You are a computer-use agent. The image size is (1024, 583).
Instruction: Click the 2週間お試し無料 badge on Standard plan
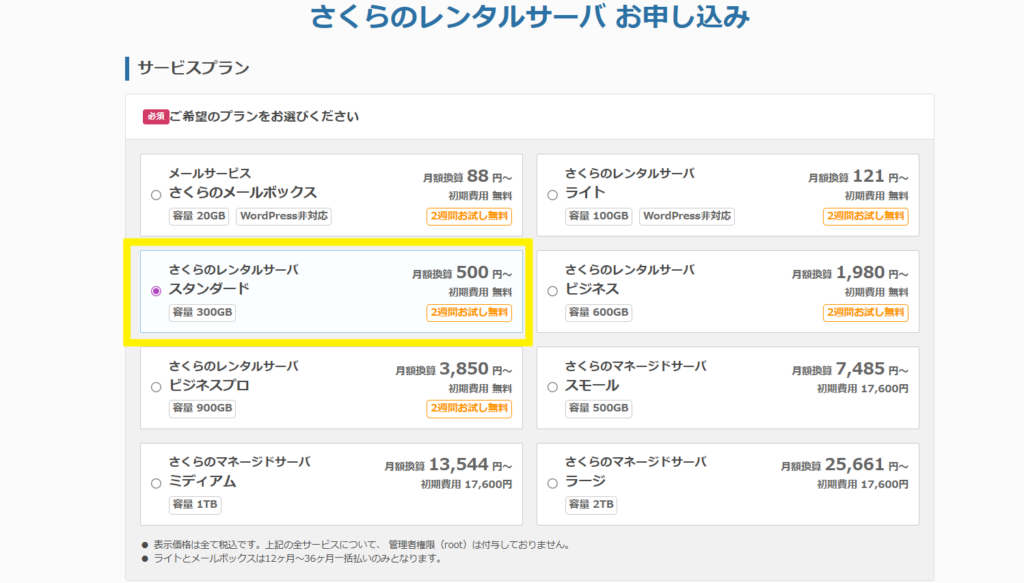pyautogui.click(x=469, y=312)
